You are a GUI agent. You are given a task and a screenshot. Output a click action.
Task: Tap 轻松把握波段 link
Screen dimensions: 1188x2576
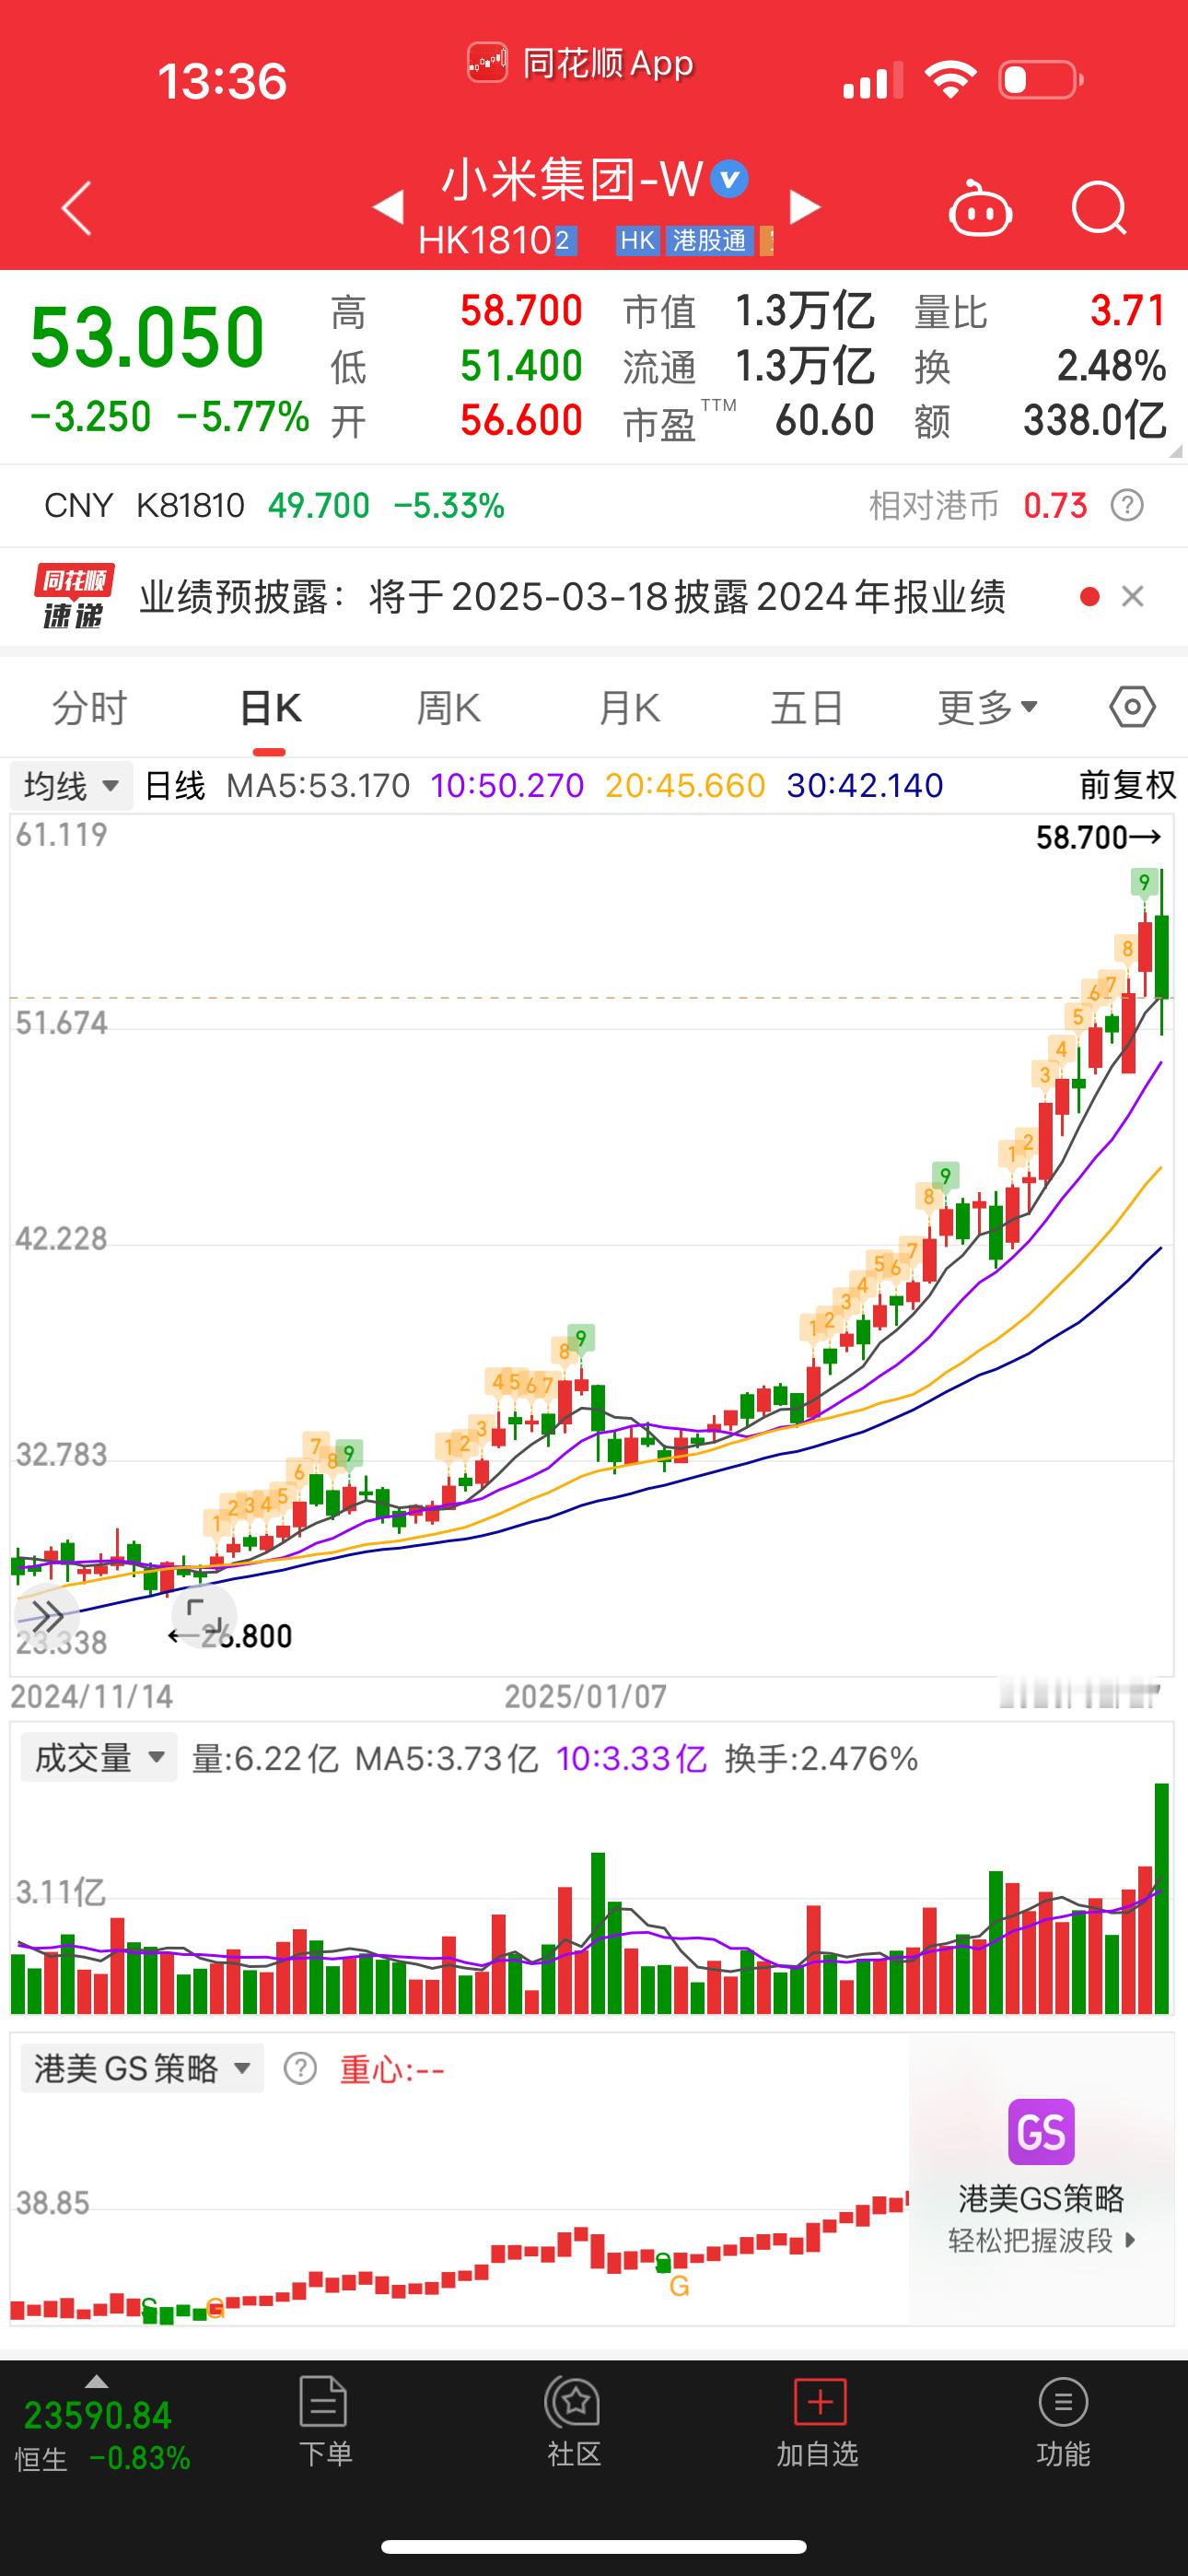tap(1041, 2240)
